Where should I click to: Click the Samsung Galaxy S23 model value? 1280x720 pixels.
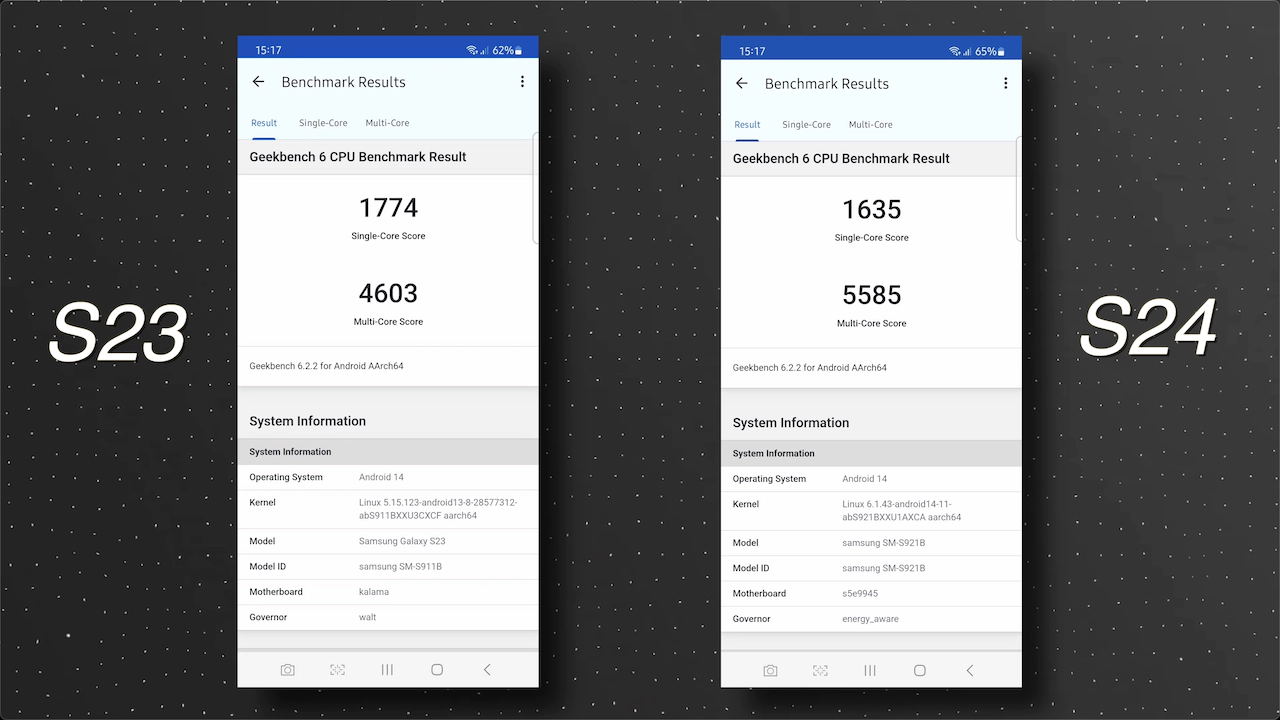coord(402,541)
